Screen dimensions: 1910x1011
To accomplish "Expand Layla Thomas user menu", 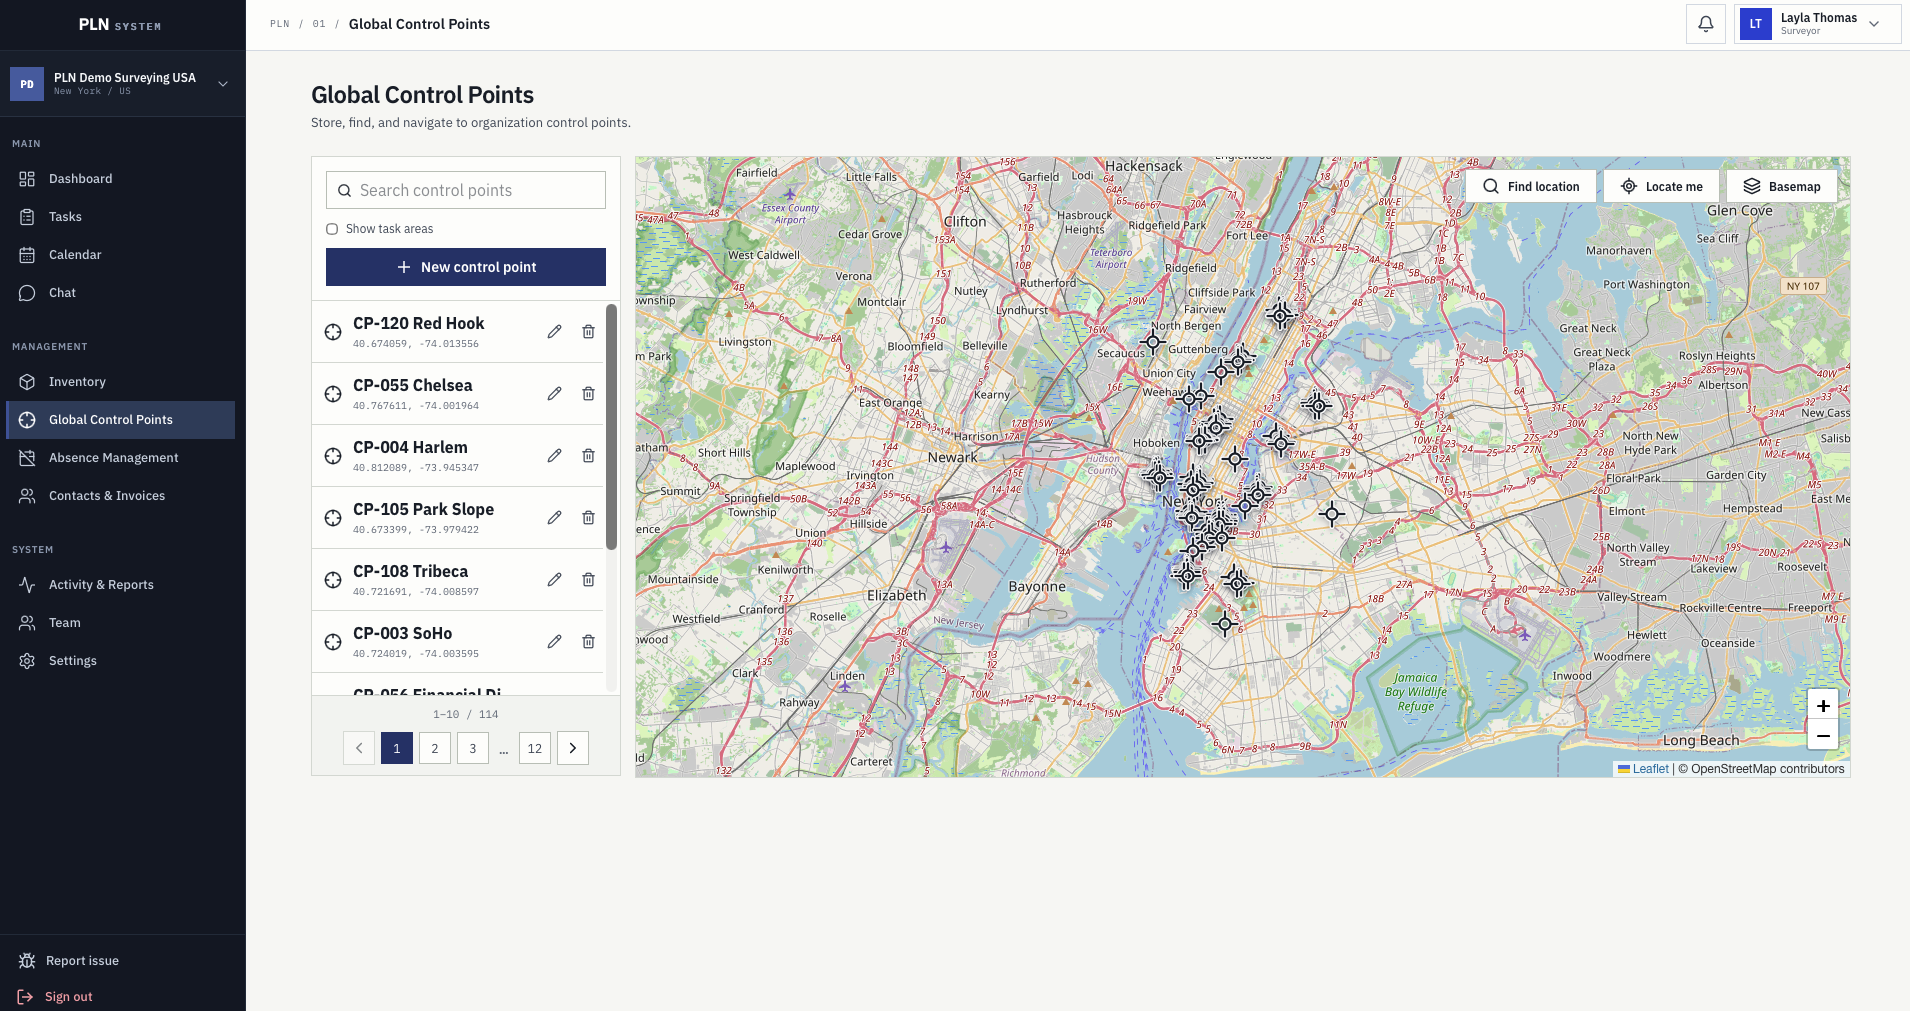I will [x=1818, y=24].
